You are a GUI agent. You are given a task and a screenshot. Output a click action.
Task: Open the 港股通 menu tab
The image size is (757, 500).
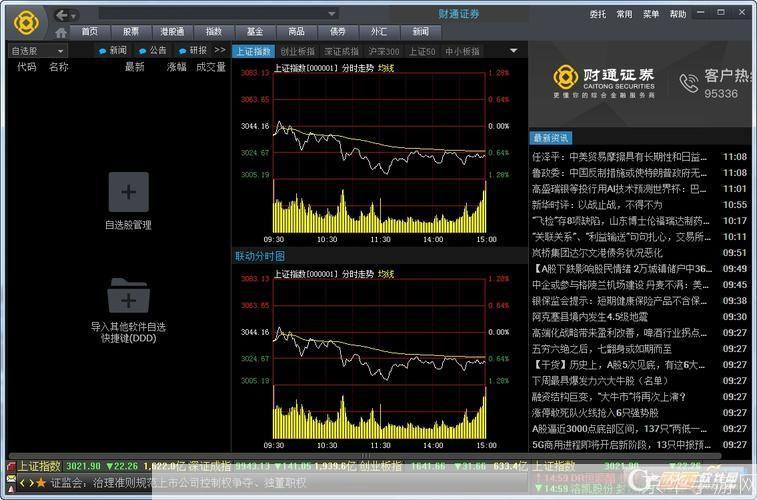point(172,32)
